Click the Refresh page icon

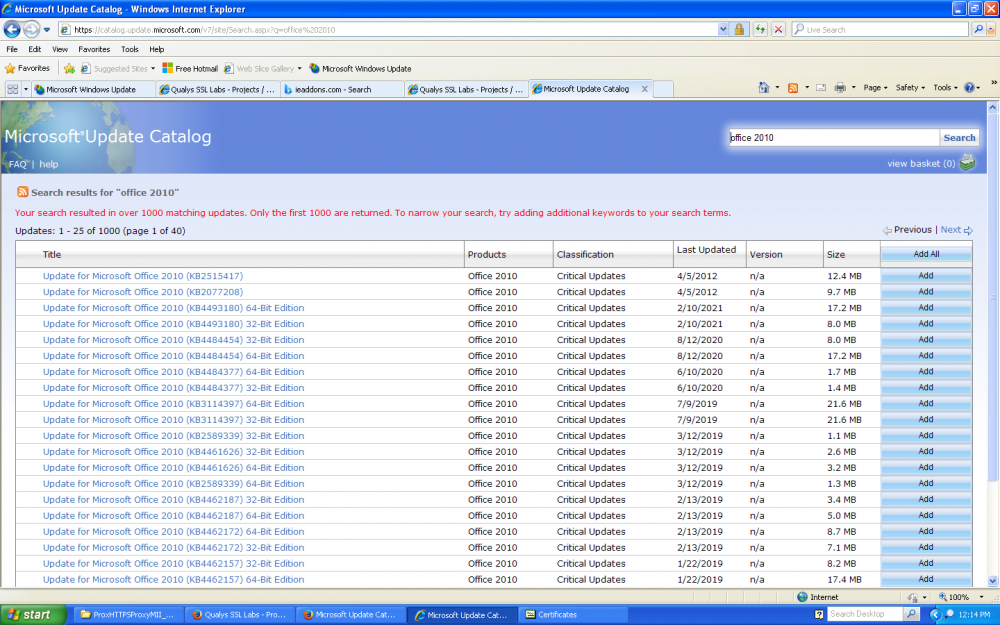(x=761, y=30)
